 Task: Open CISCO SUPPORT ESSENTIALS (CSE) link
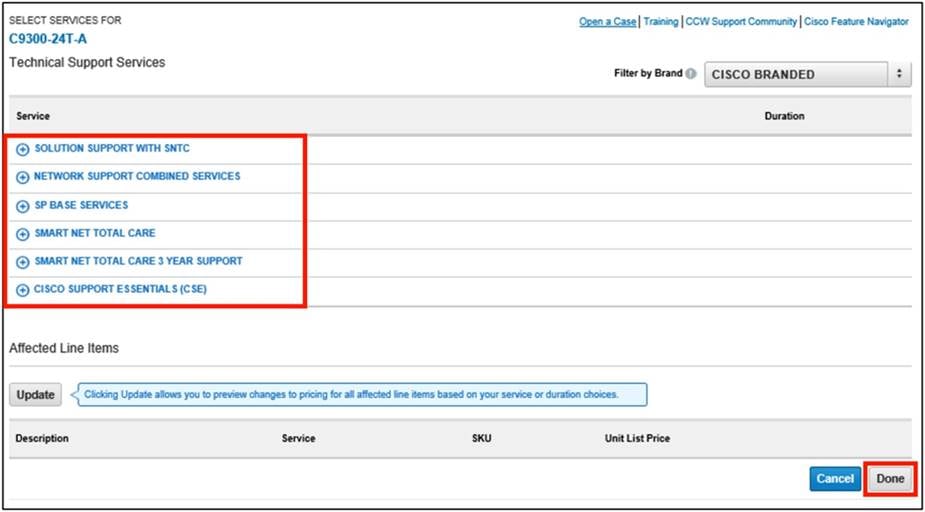(120, 290)
